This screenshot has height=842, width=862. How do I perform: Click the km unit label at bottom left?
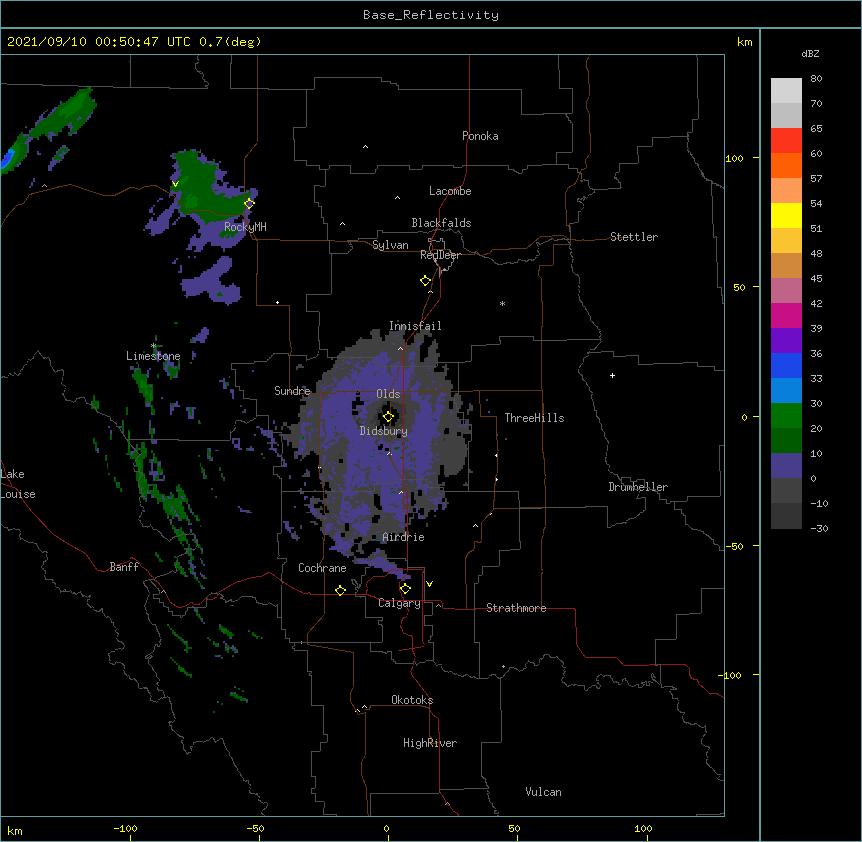click(15, 830)
